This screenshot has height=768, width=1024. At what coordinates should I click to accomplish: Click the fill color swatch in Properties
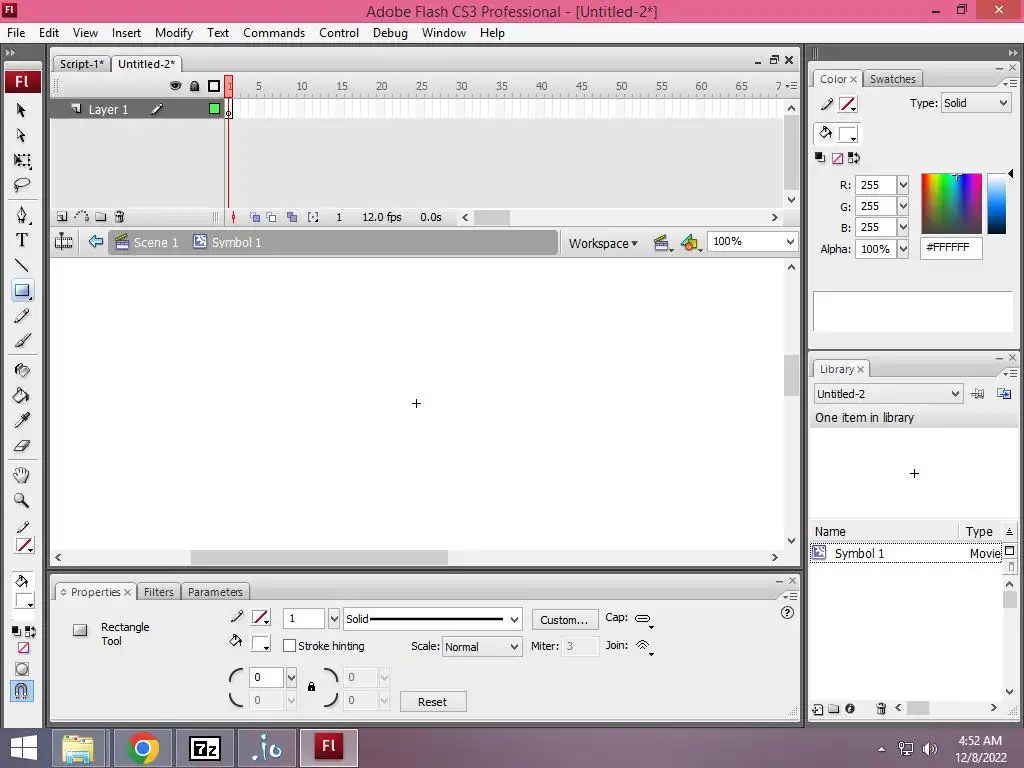pos(261,644)
